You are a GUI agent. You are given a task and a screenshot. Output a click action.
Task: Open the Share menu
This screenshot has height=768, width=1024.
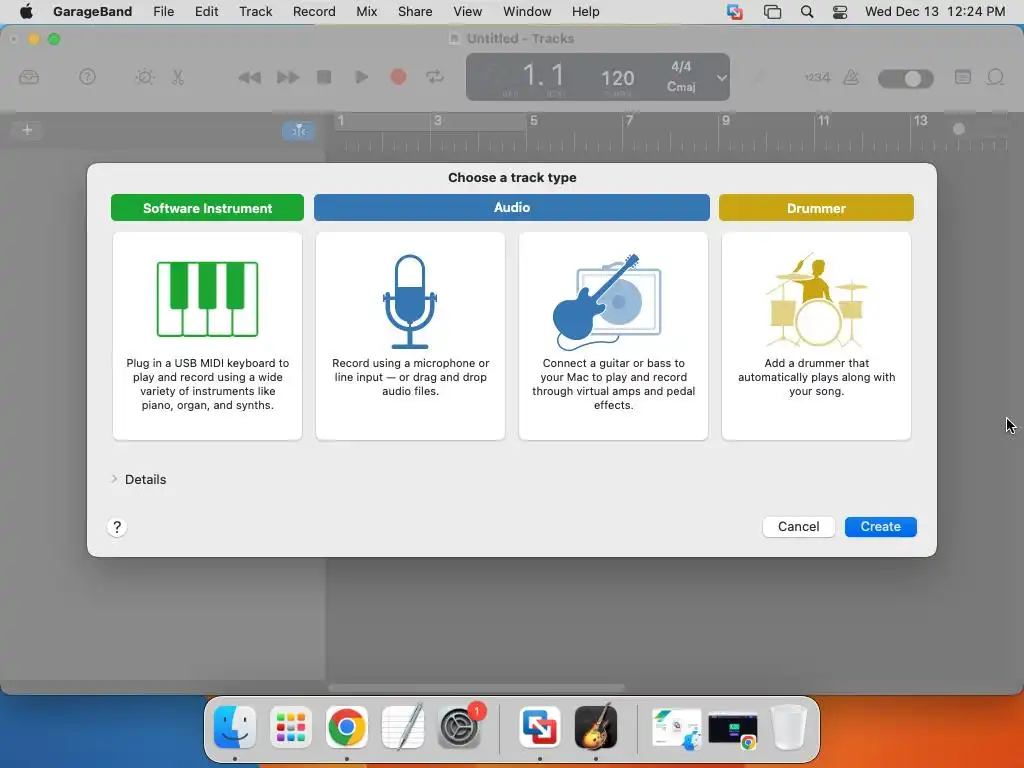point(415,12)
